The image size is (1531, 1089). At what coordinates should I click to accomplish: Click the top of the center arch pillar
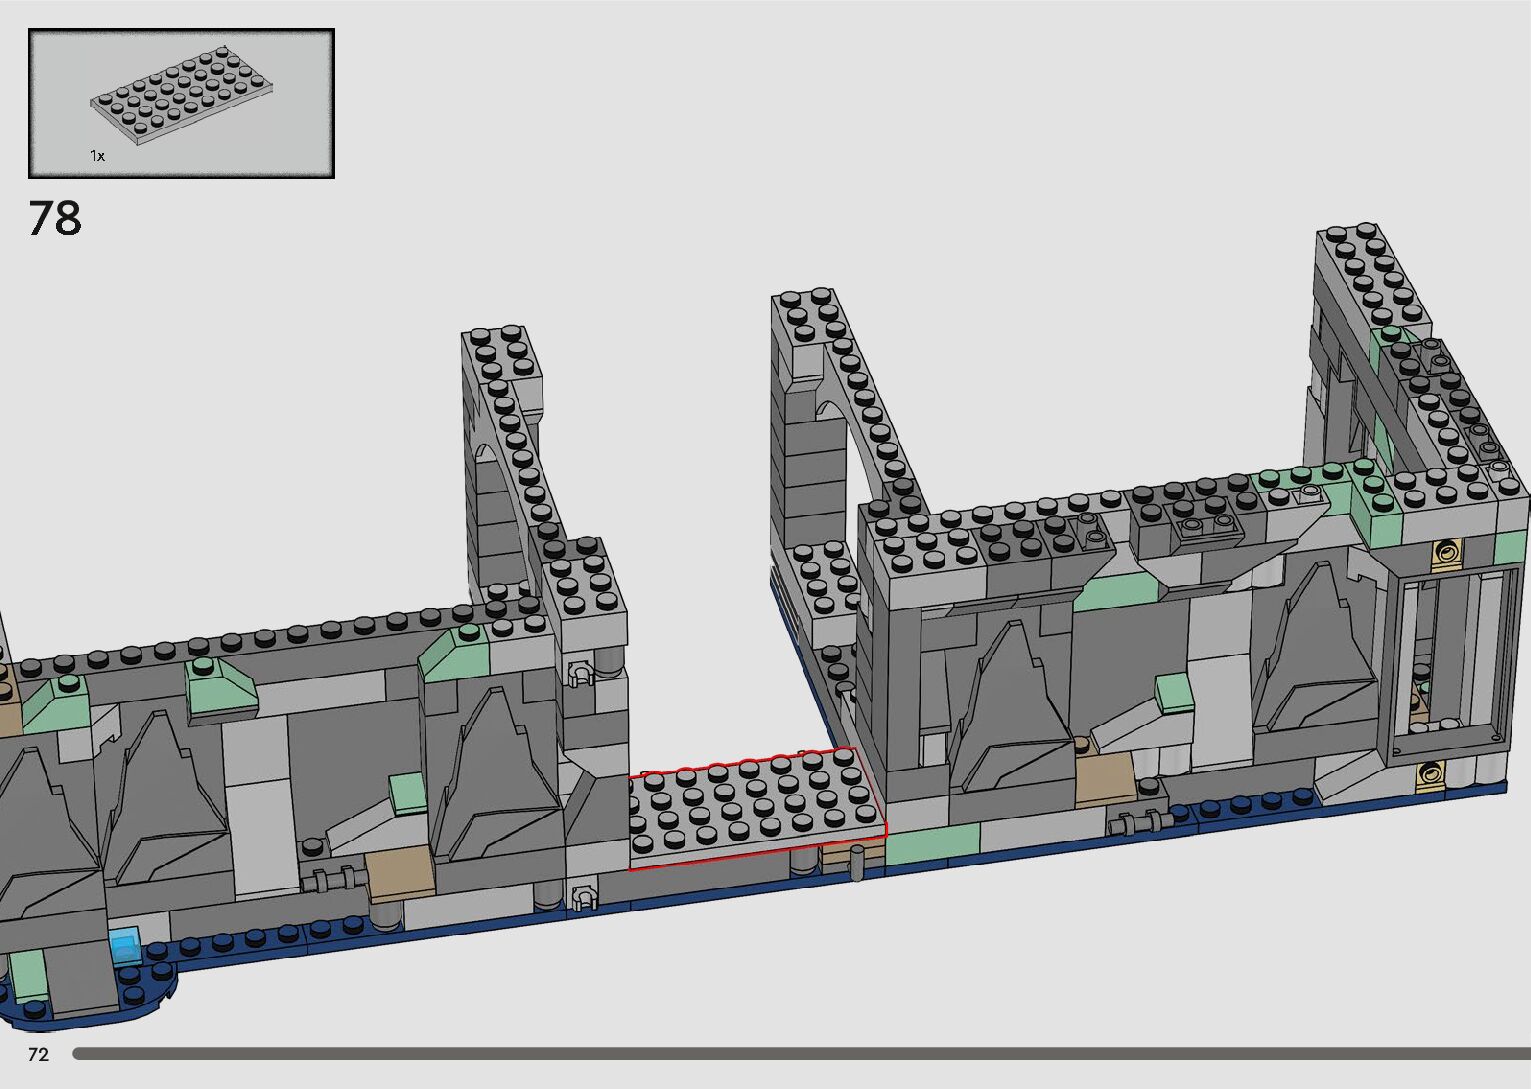click(x=808, y=315)
